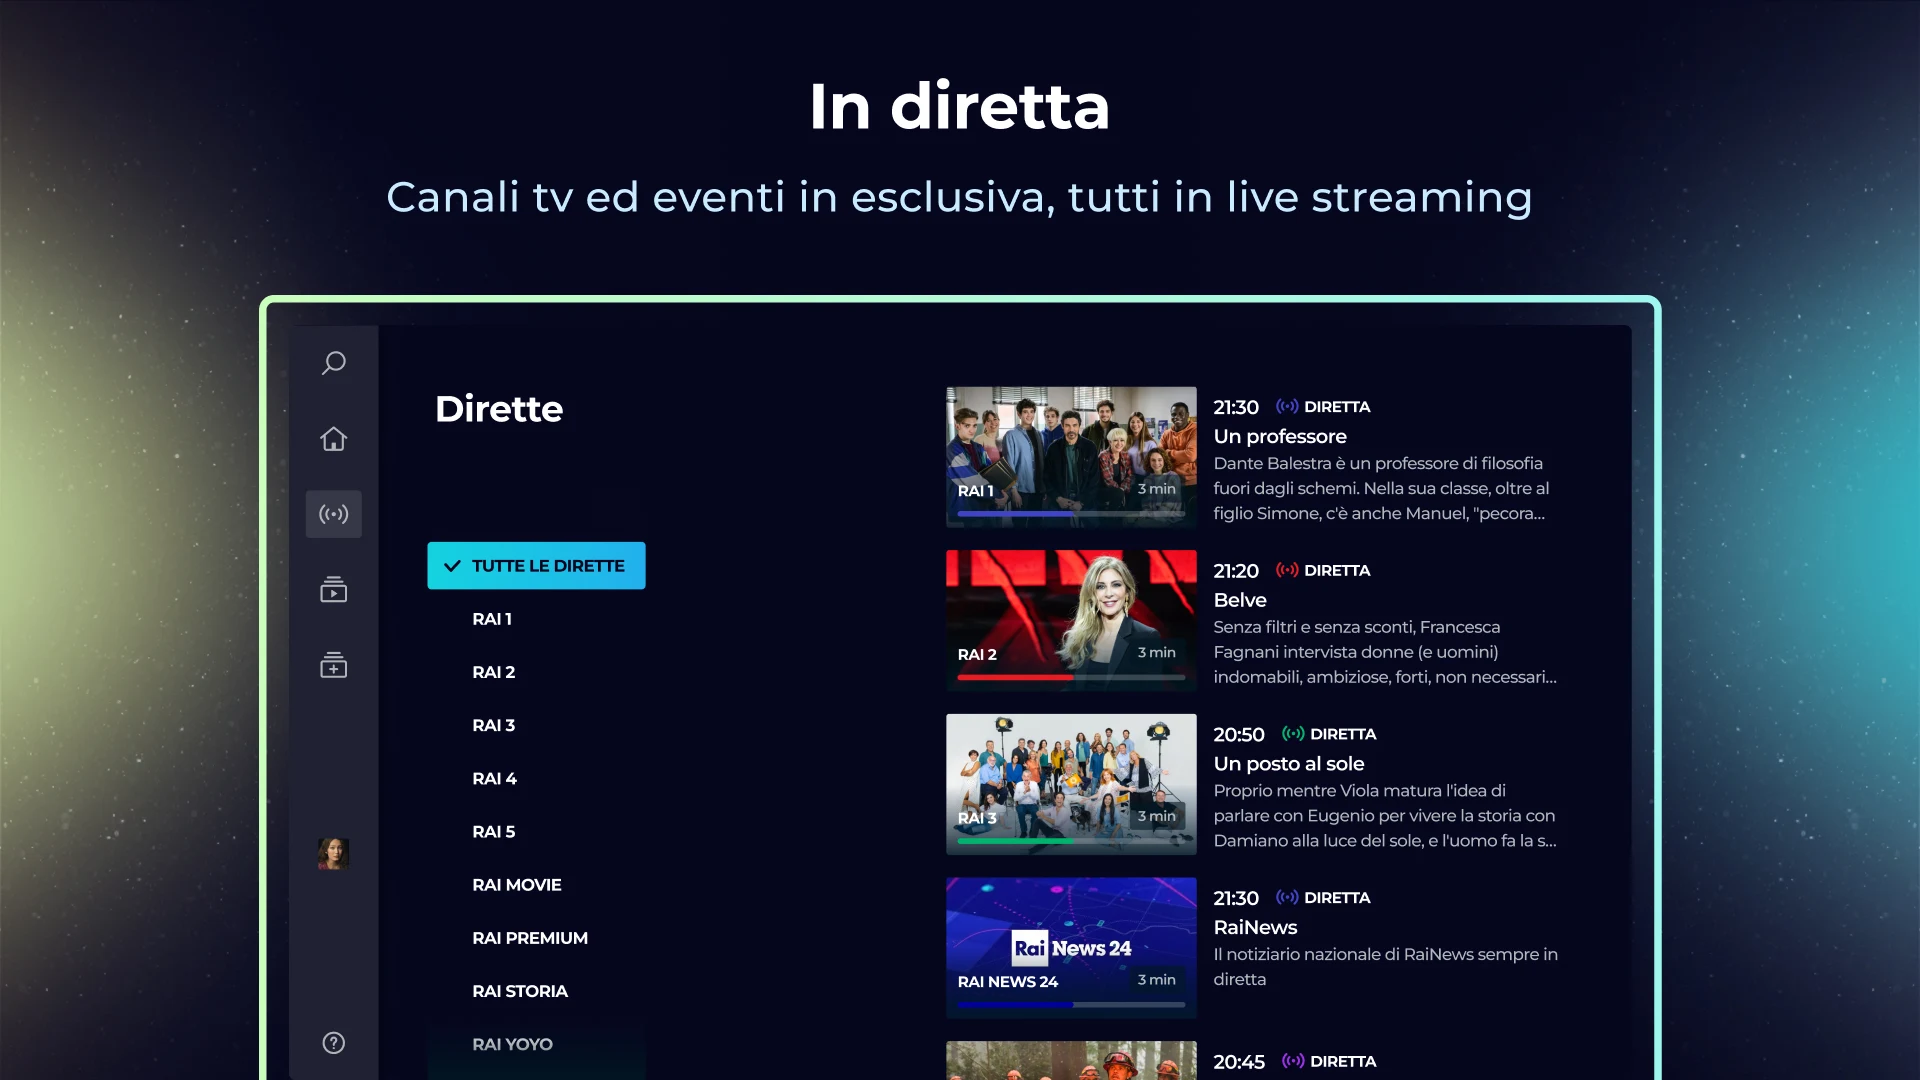Image resolution: width=1920 pixels, height=1080 pixels.
Task: Open the on-demand video library icon
Action: (333, 590)
